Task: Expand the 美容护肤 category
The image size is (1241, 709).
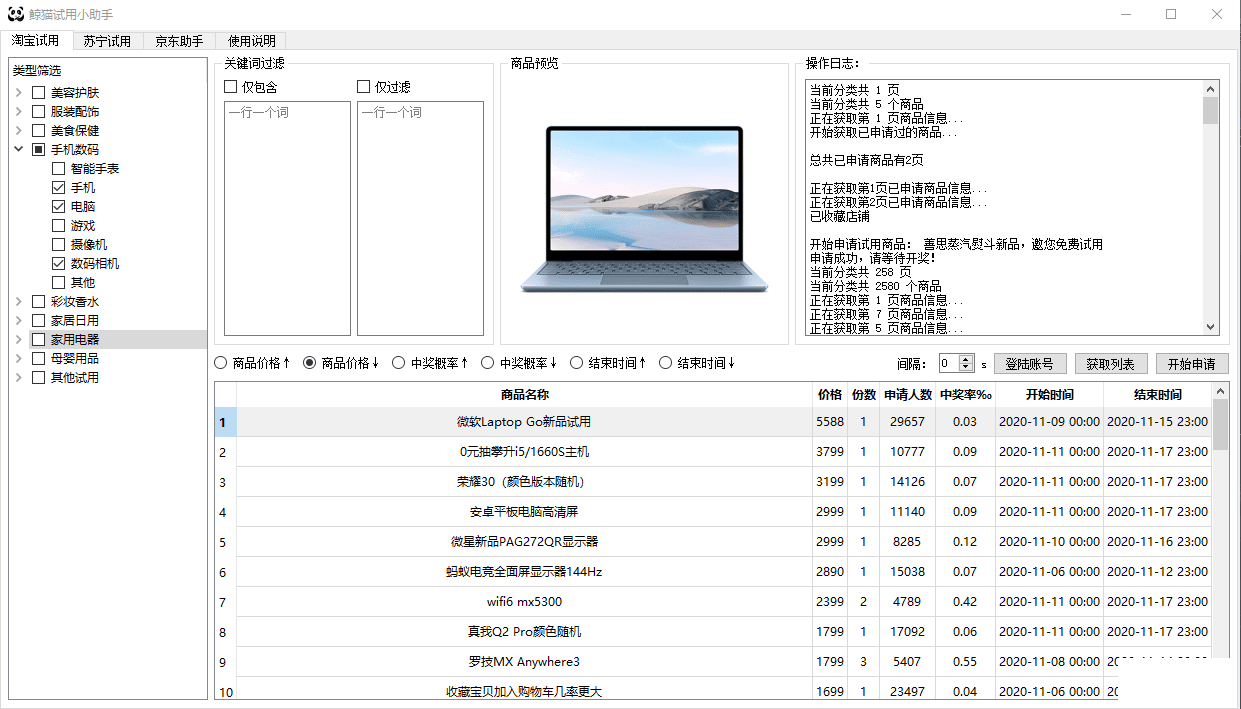Action: [x=18, y=93]
